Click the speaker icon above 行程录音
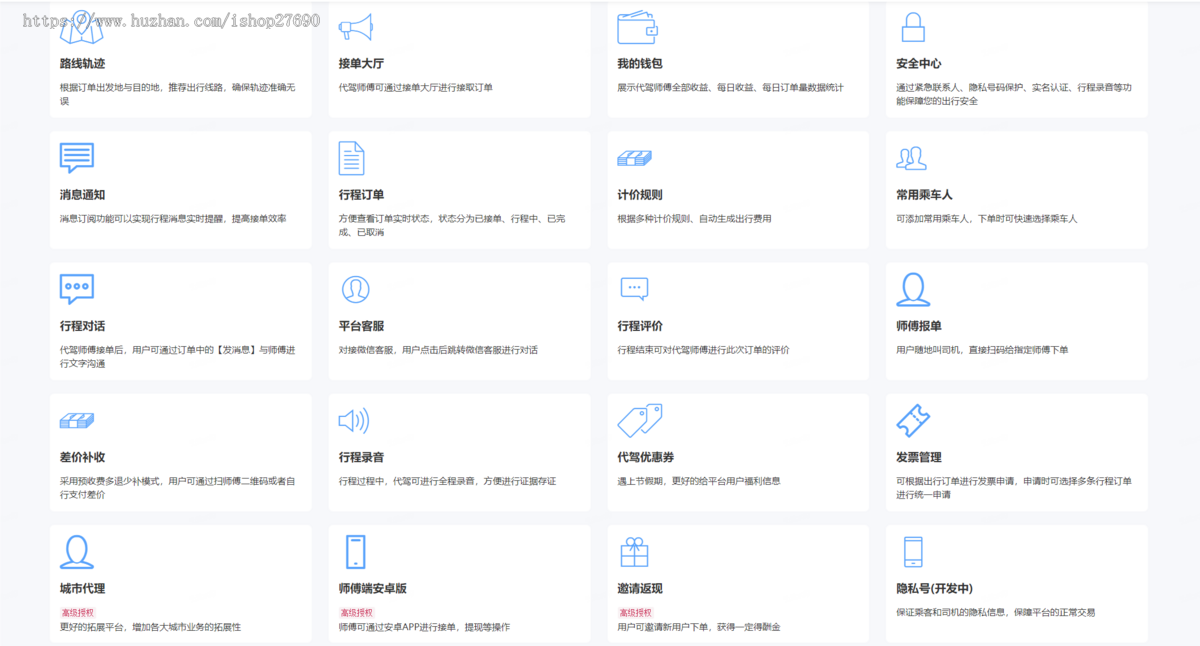 pyautogui.click(x=354, y=421)
